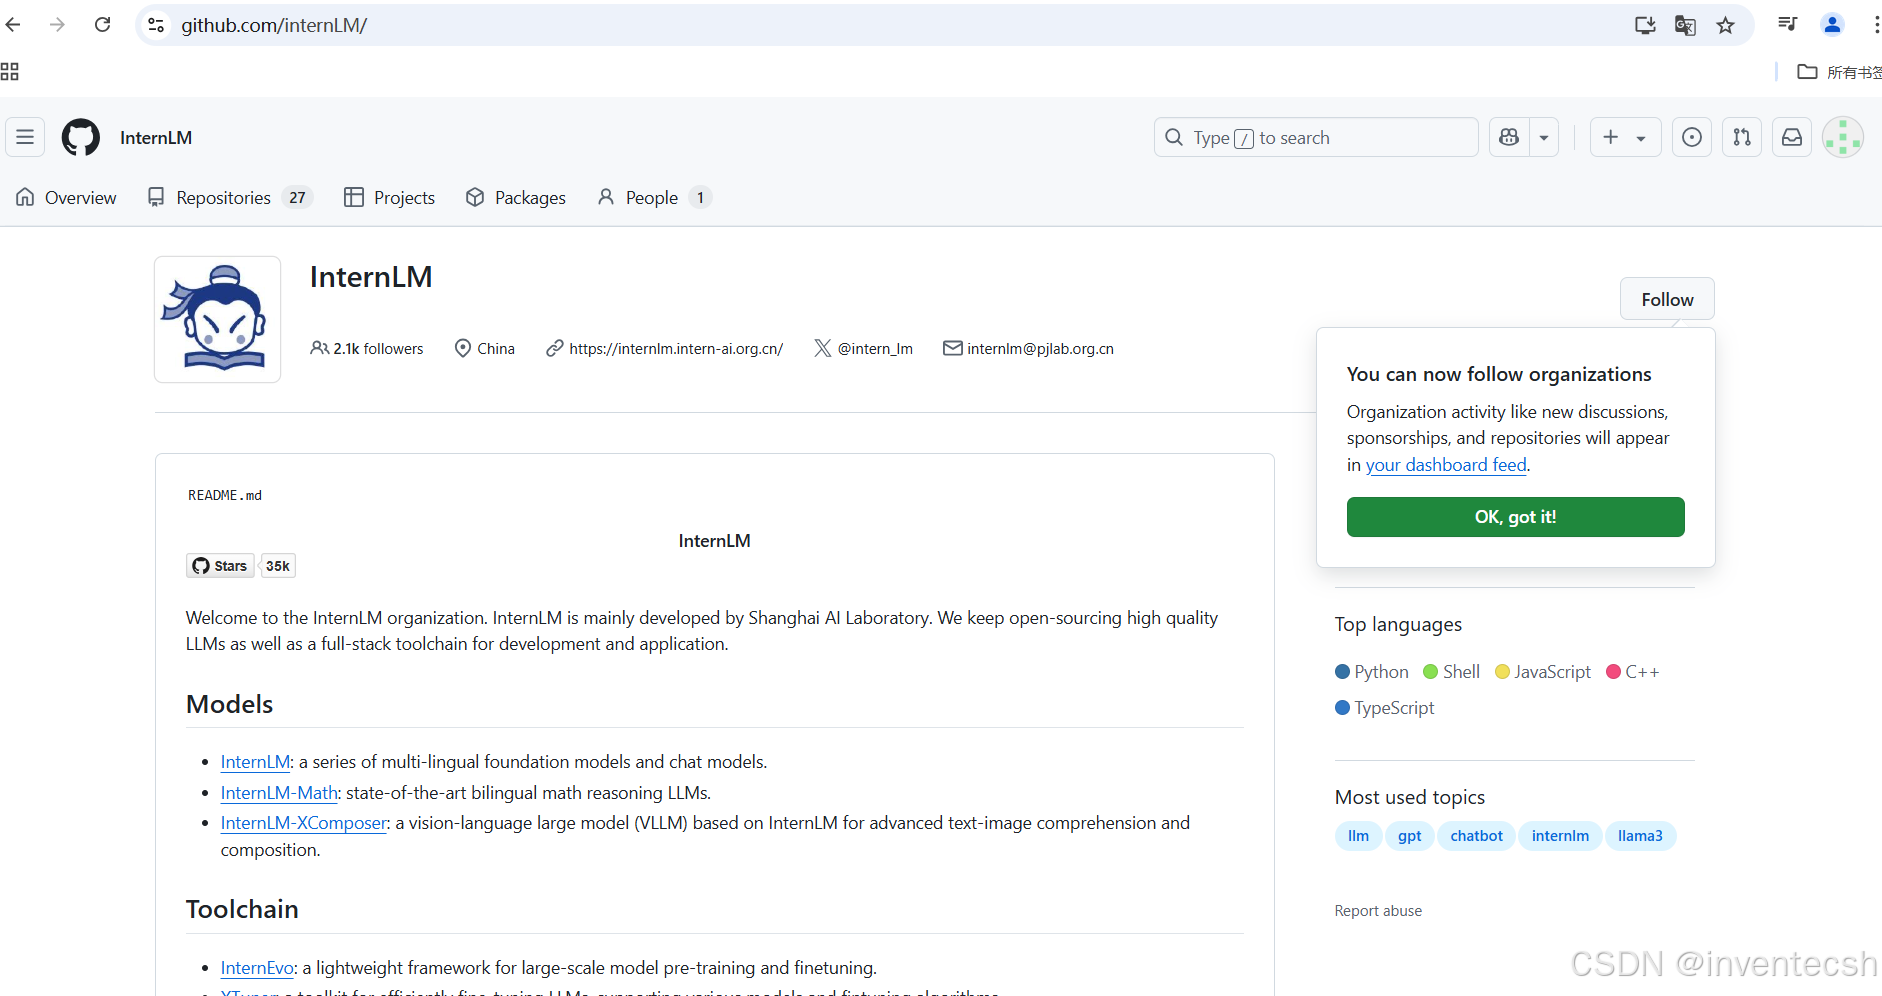The image size is (1882, 996).
Task: Open the InternLM model link
Action: coord(255,762)
